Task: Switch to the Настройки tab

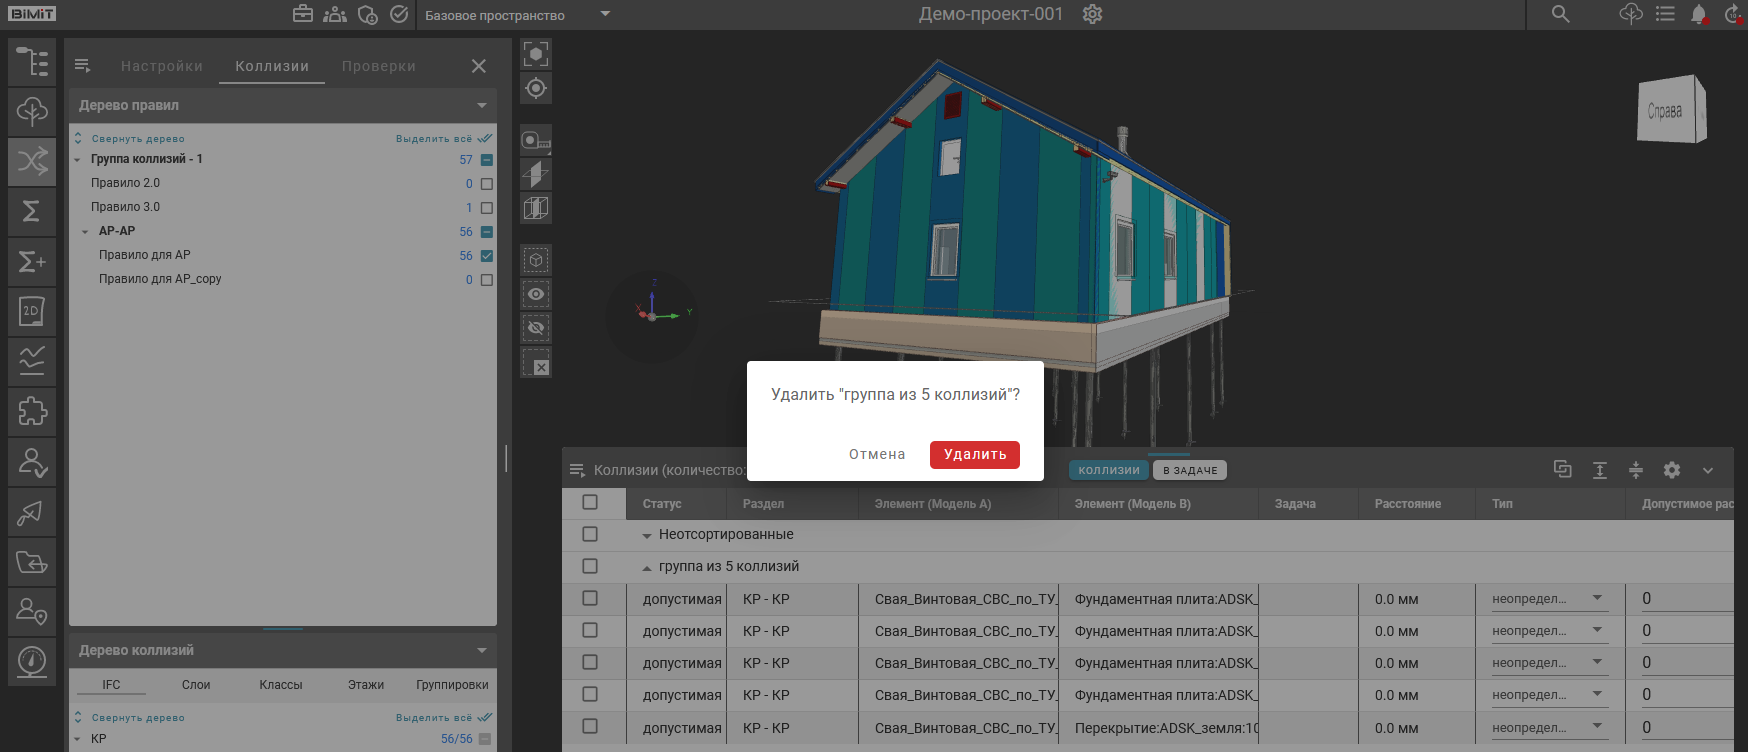Action: click(x=162, y=66)
